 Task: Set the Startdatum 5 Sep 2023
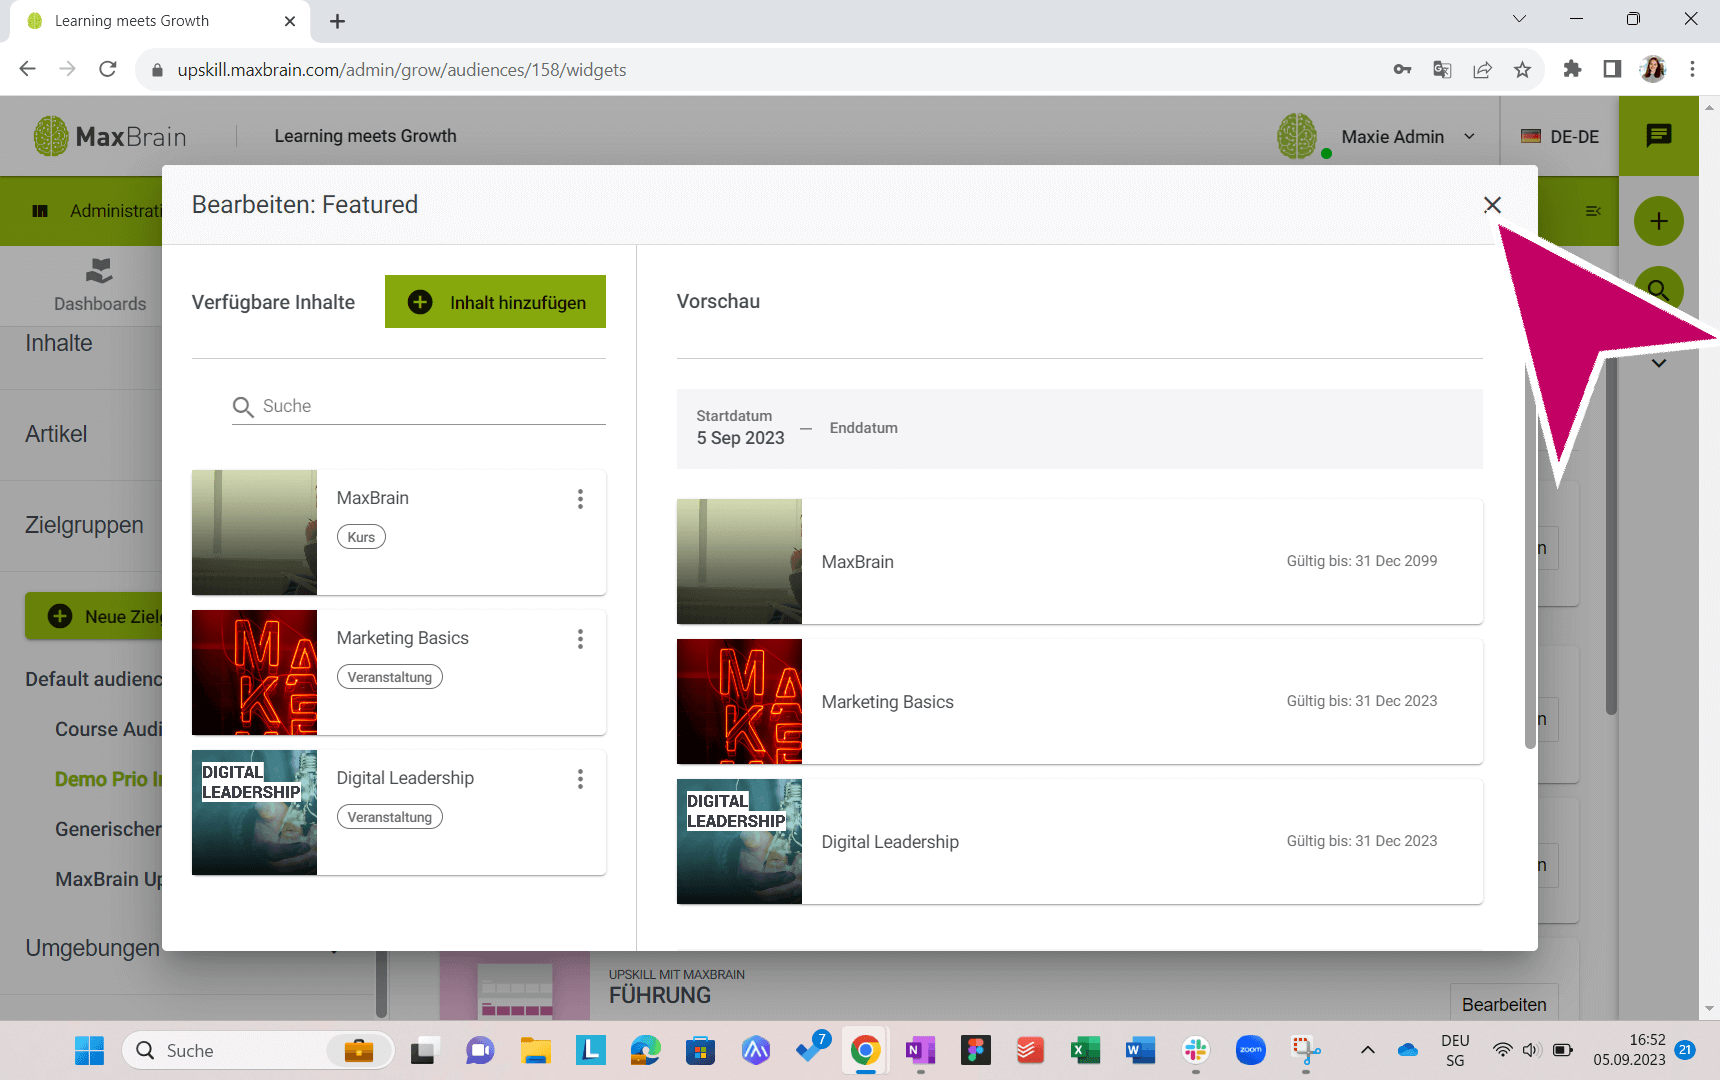click(x=740, y=428)
